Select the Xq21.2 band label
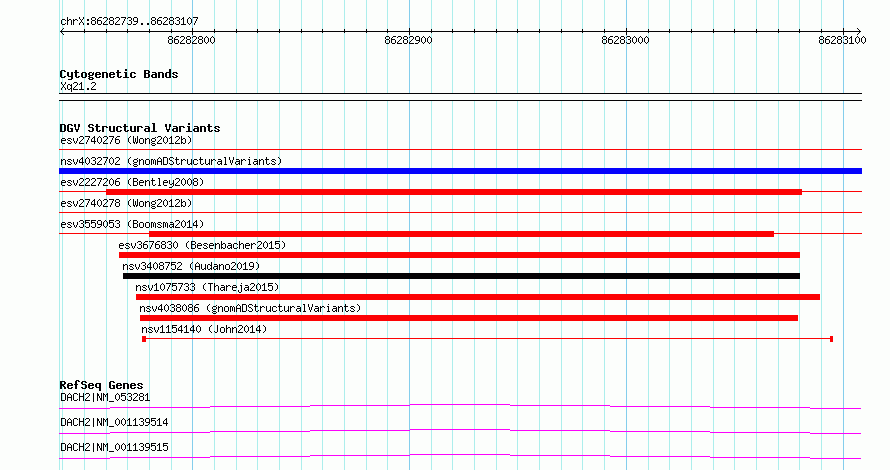Screen dimensions: 890x470 78,87
